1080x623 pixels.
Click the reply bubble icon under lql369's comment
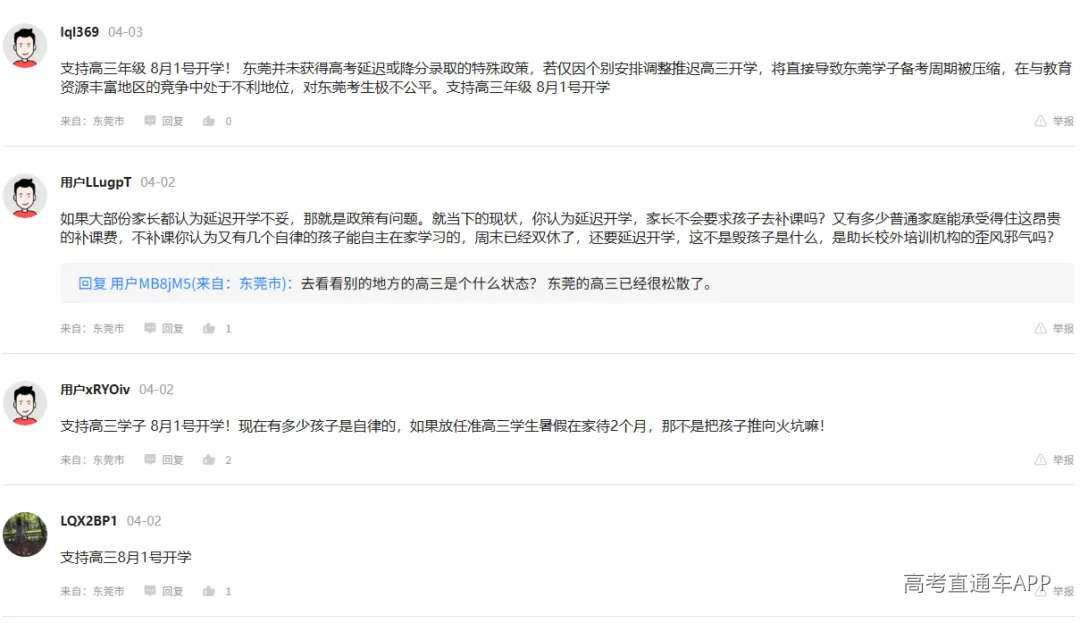[x=150, y=121]
